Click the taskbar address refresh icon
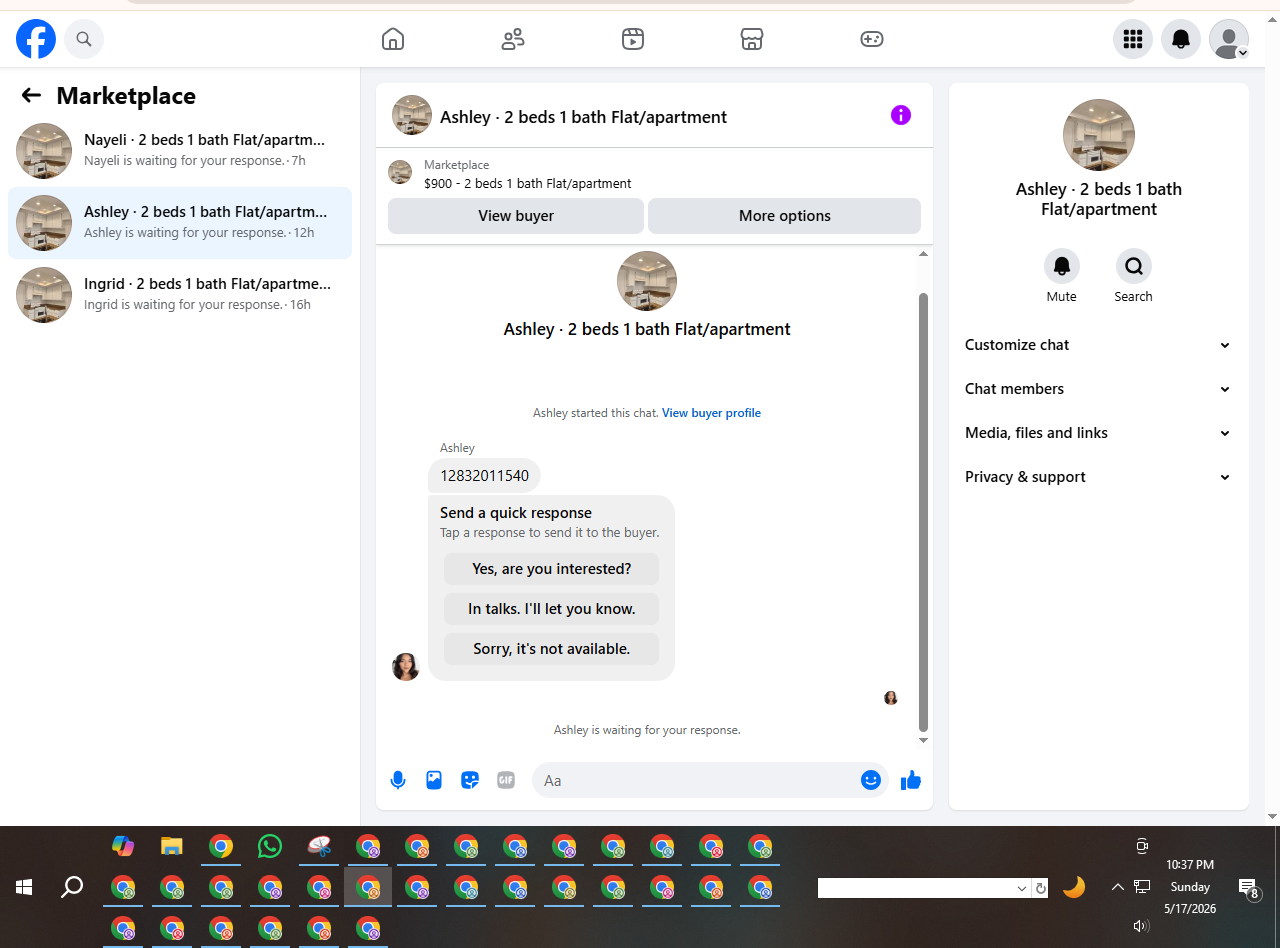This screenshot has height=948, width=1280. coord(1041,888)
